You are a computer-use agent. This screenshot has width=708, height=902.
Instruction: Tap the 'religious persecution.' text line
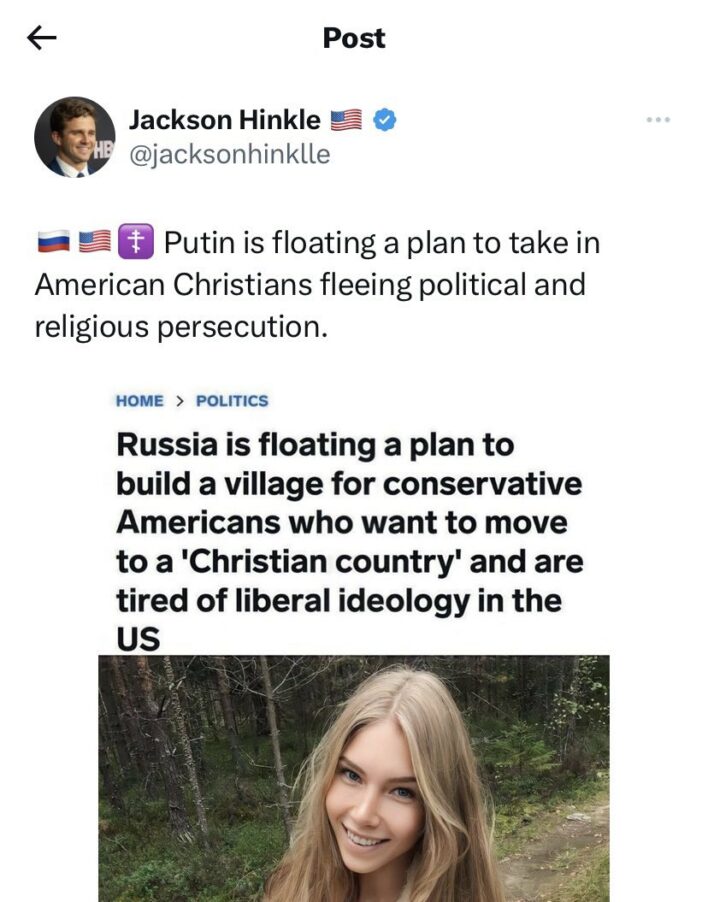[x=181, y=327]
